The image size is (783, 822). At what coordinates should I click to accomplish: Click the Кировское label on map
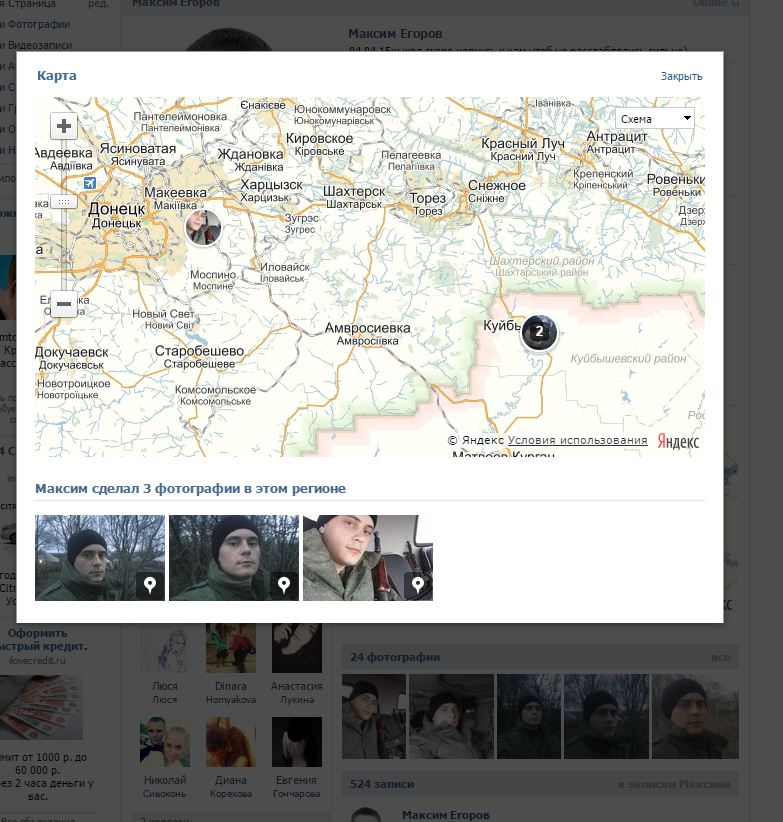[319, 138]
